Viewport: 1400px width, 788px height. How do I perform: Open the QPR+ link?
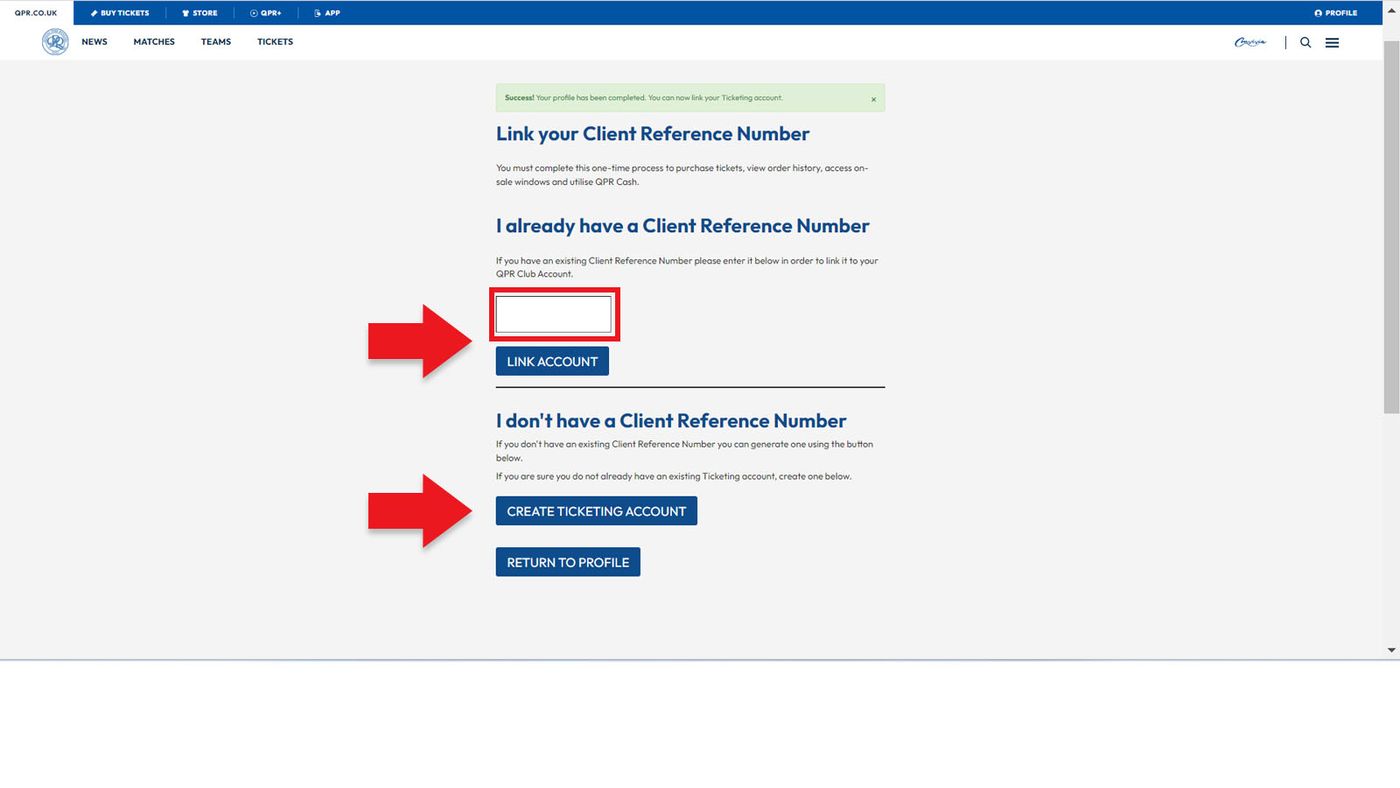(266, 13)
